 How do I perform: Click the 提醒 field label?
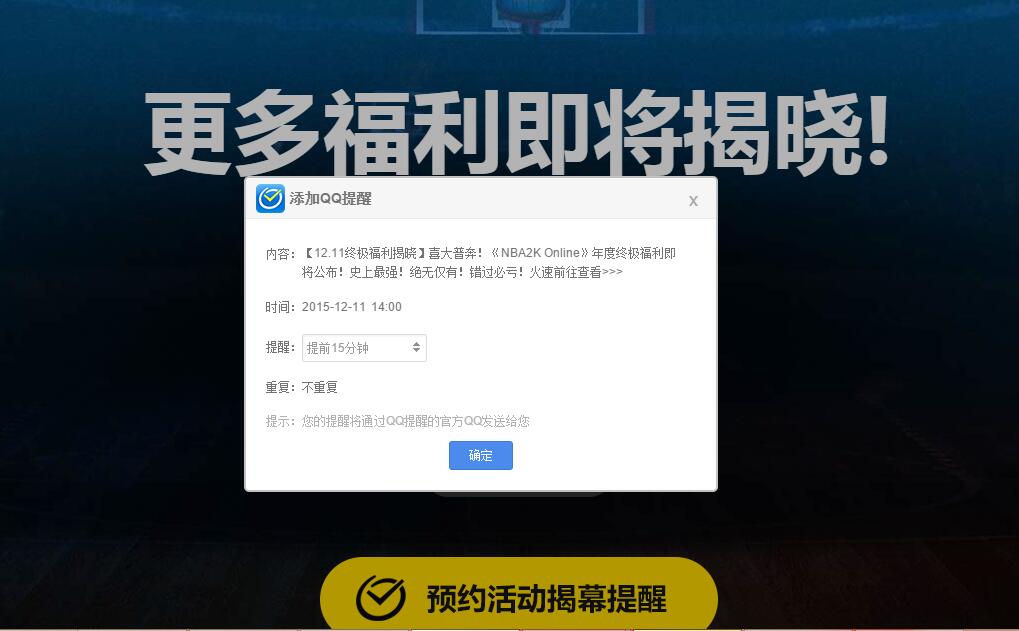(281, 348)
